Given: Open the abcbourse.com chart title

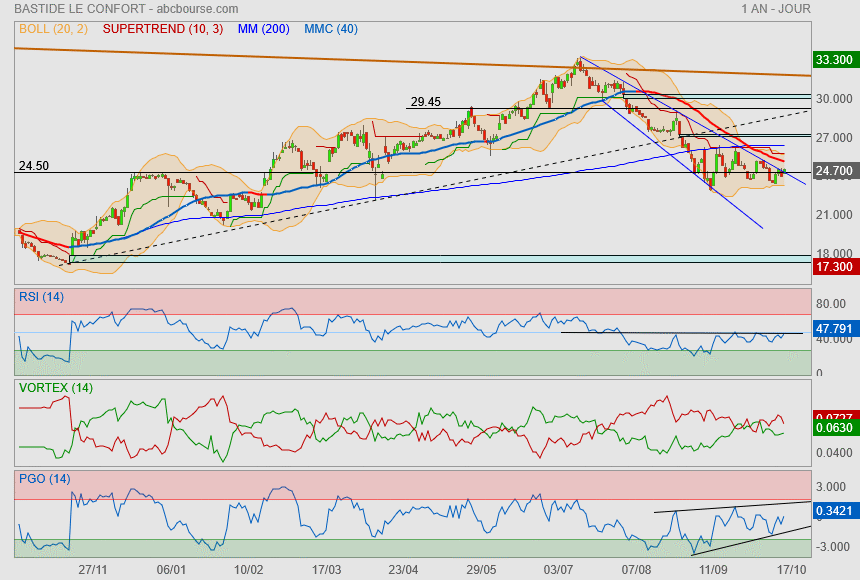Looking at the screenshot, I should coord(126,9).
